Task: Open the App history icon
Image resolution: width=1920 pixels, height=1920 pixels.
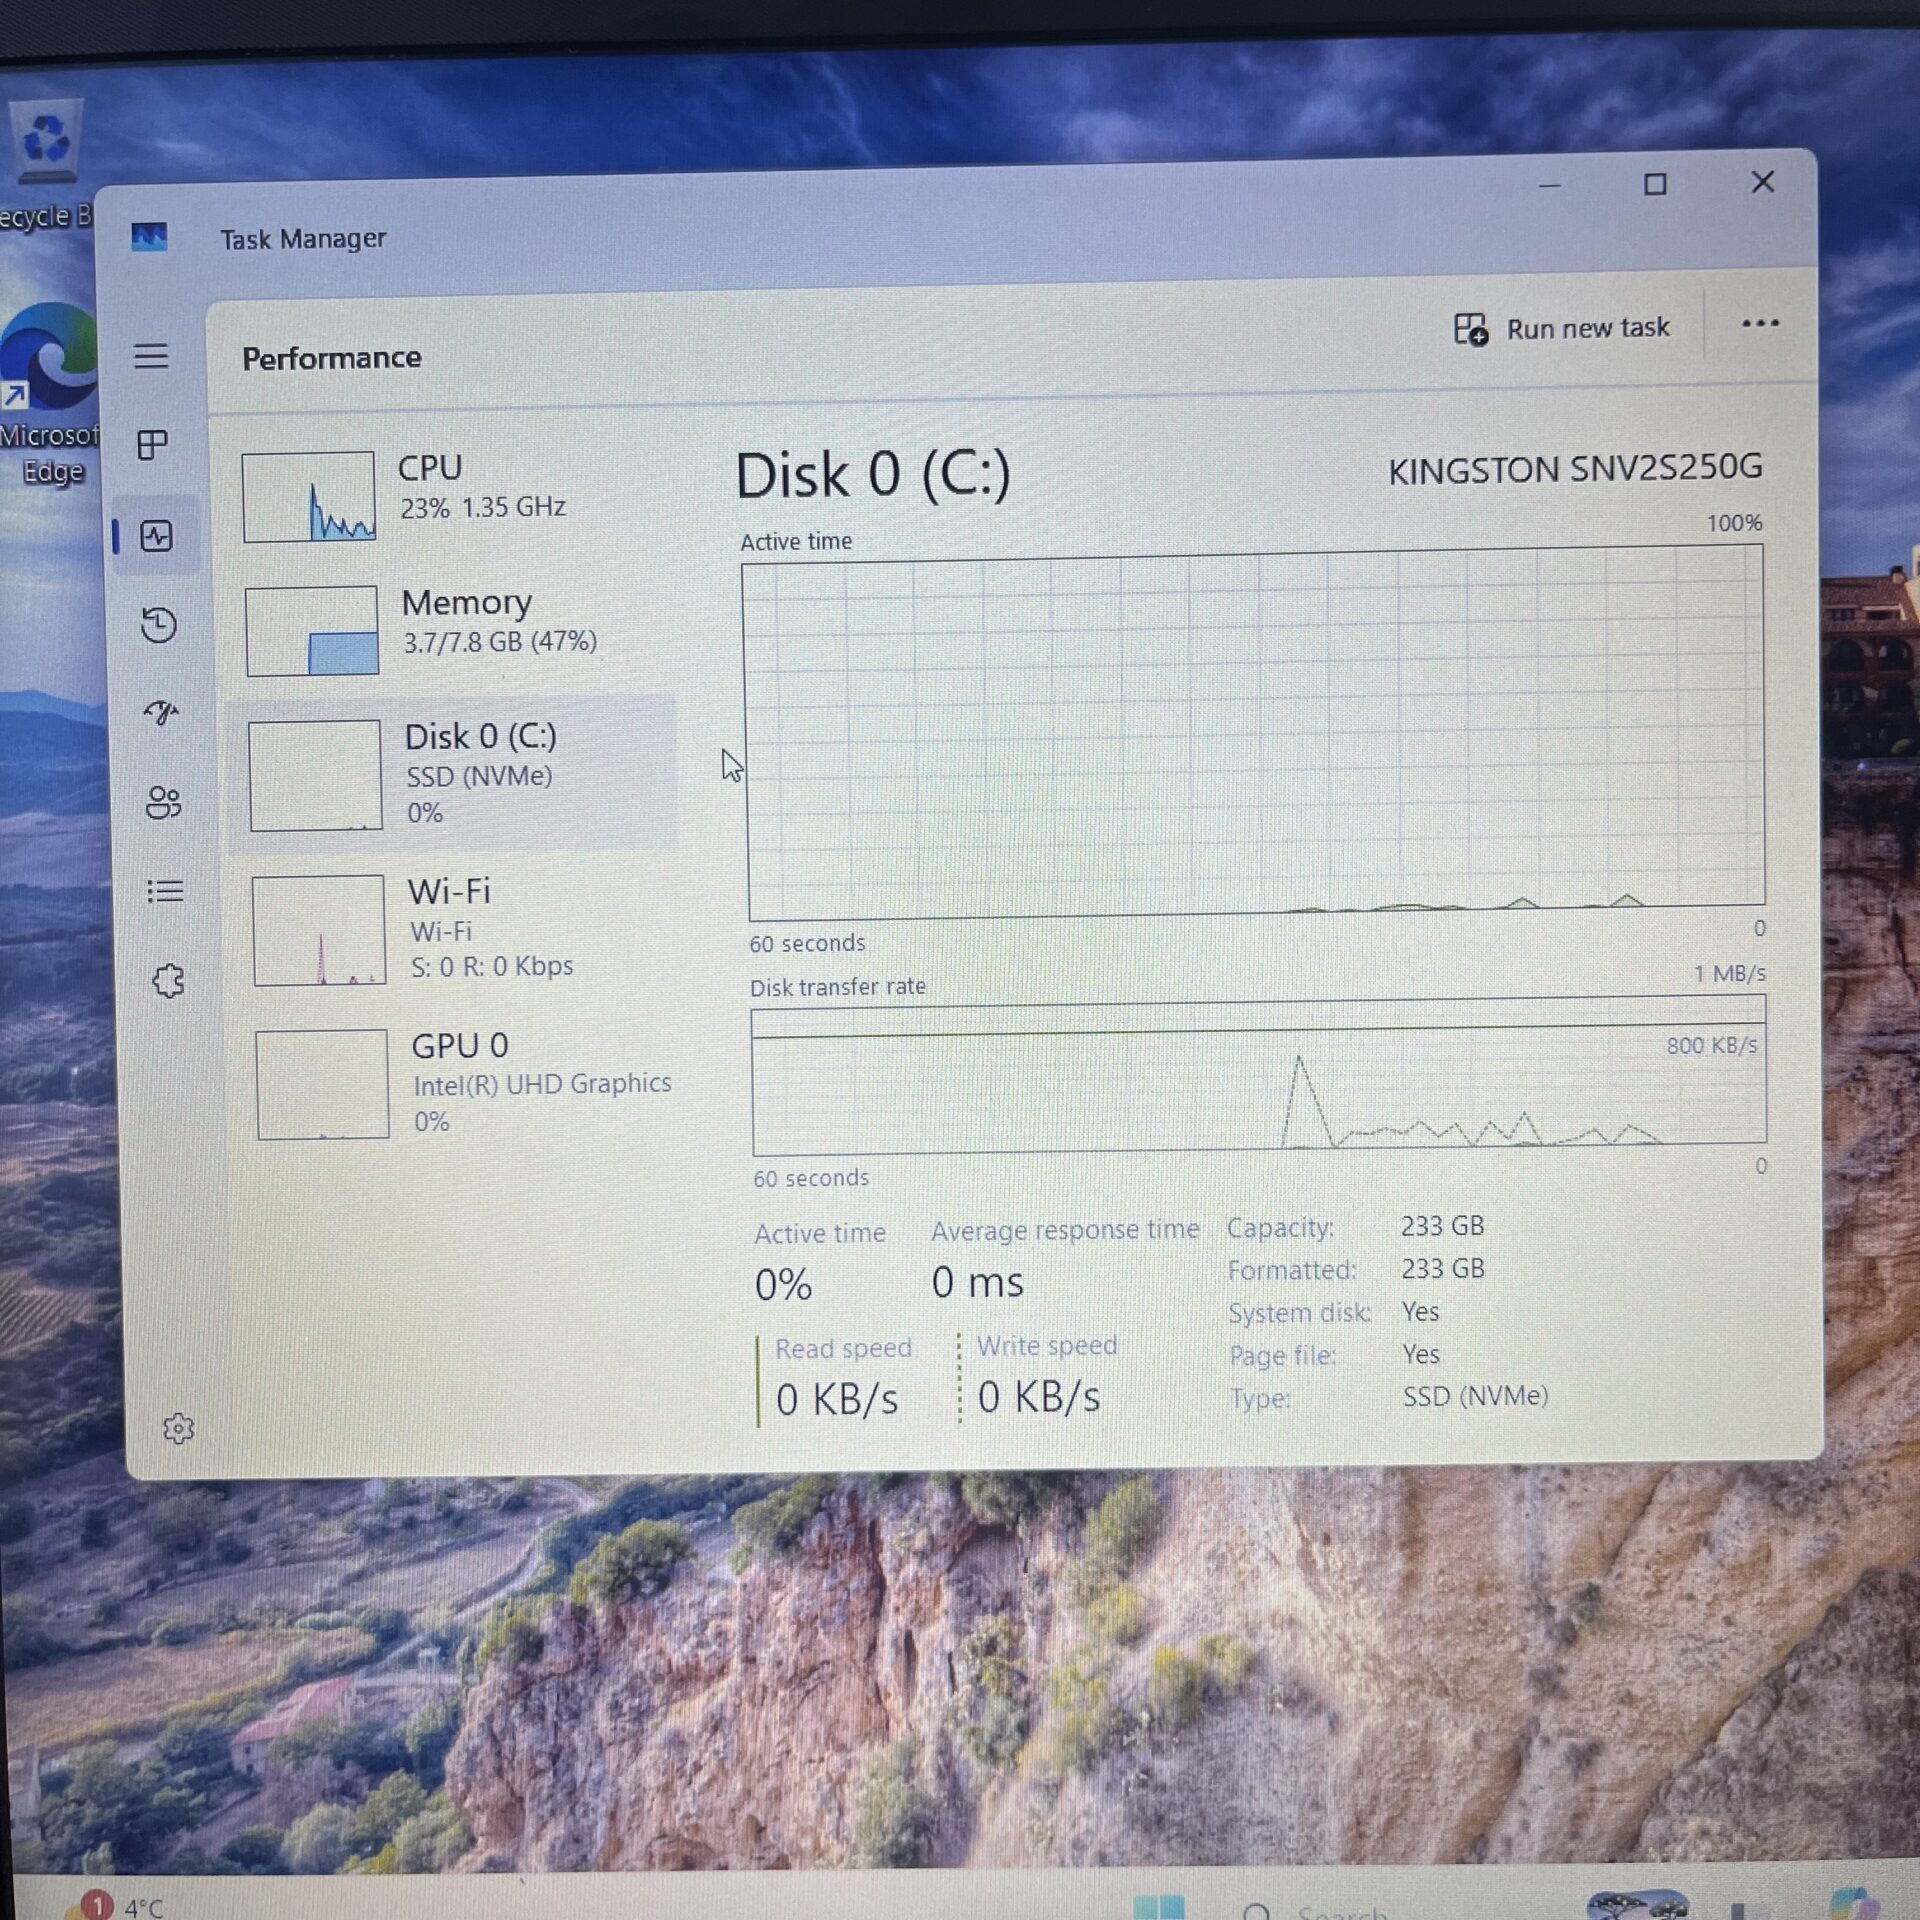Action: [158, 625]
